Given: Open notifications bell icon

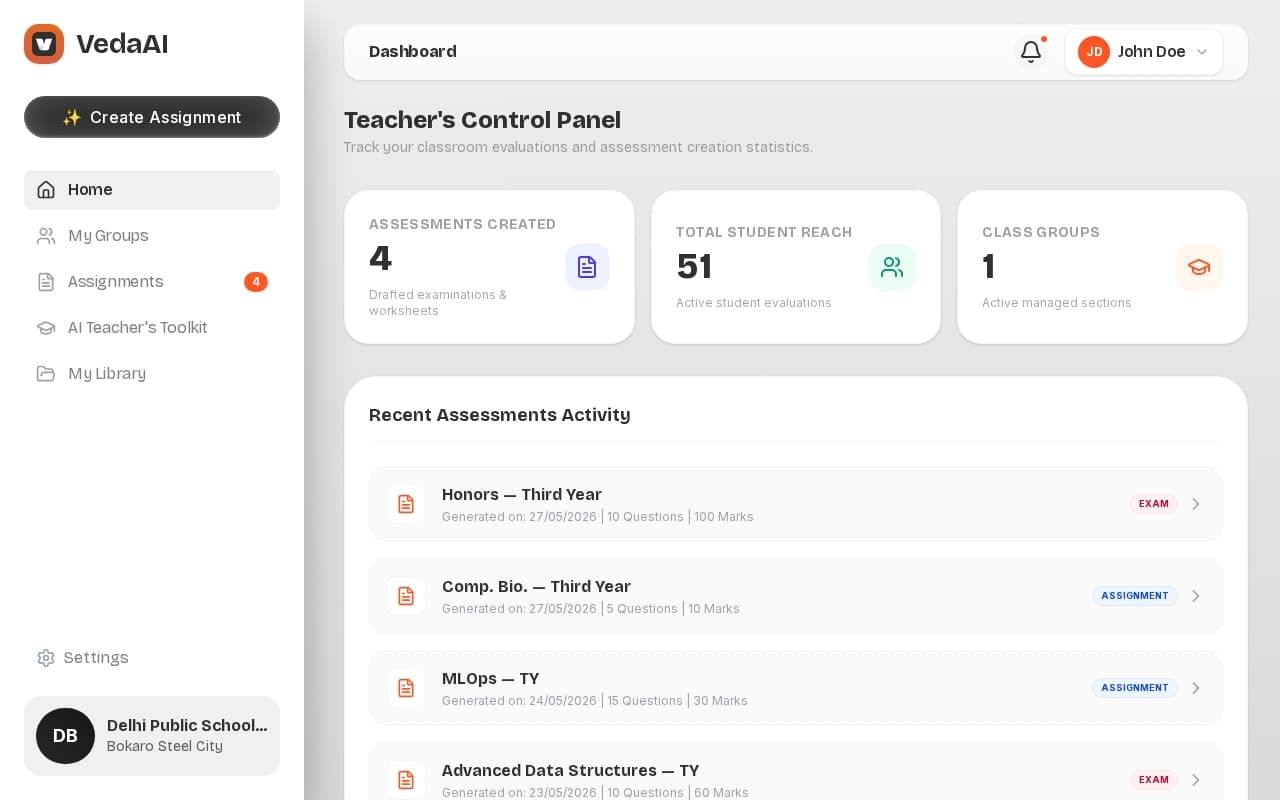Looking at the screenshot, I should click(1031, 52).
